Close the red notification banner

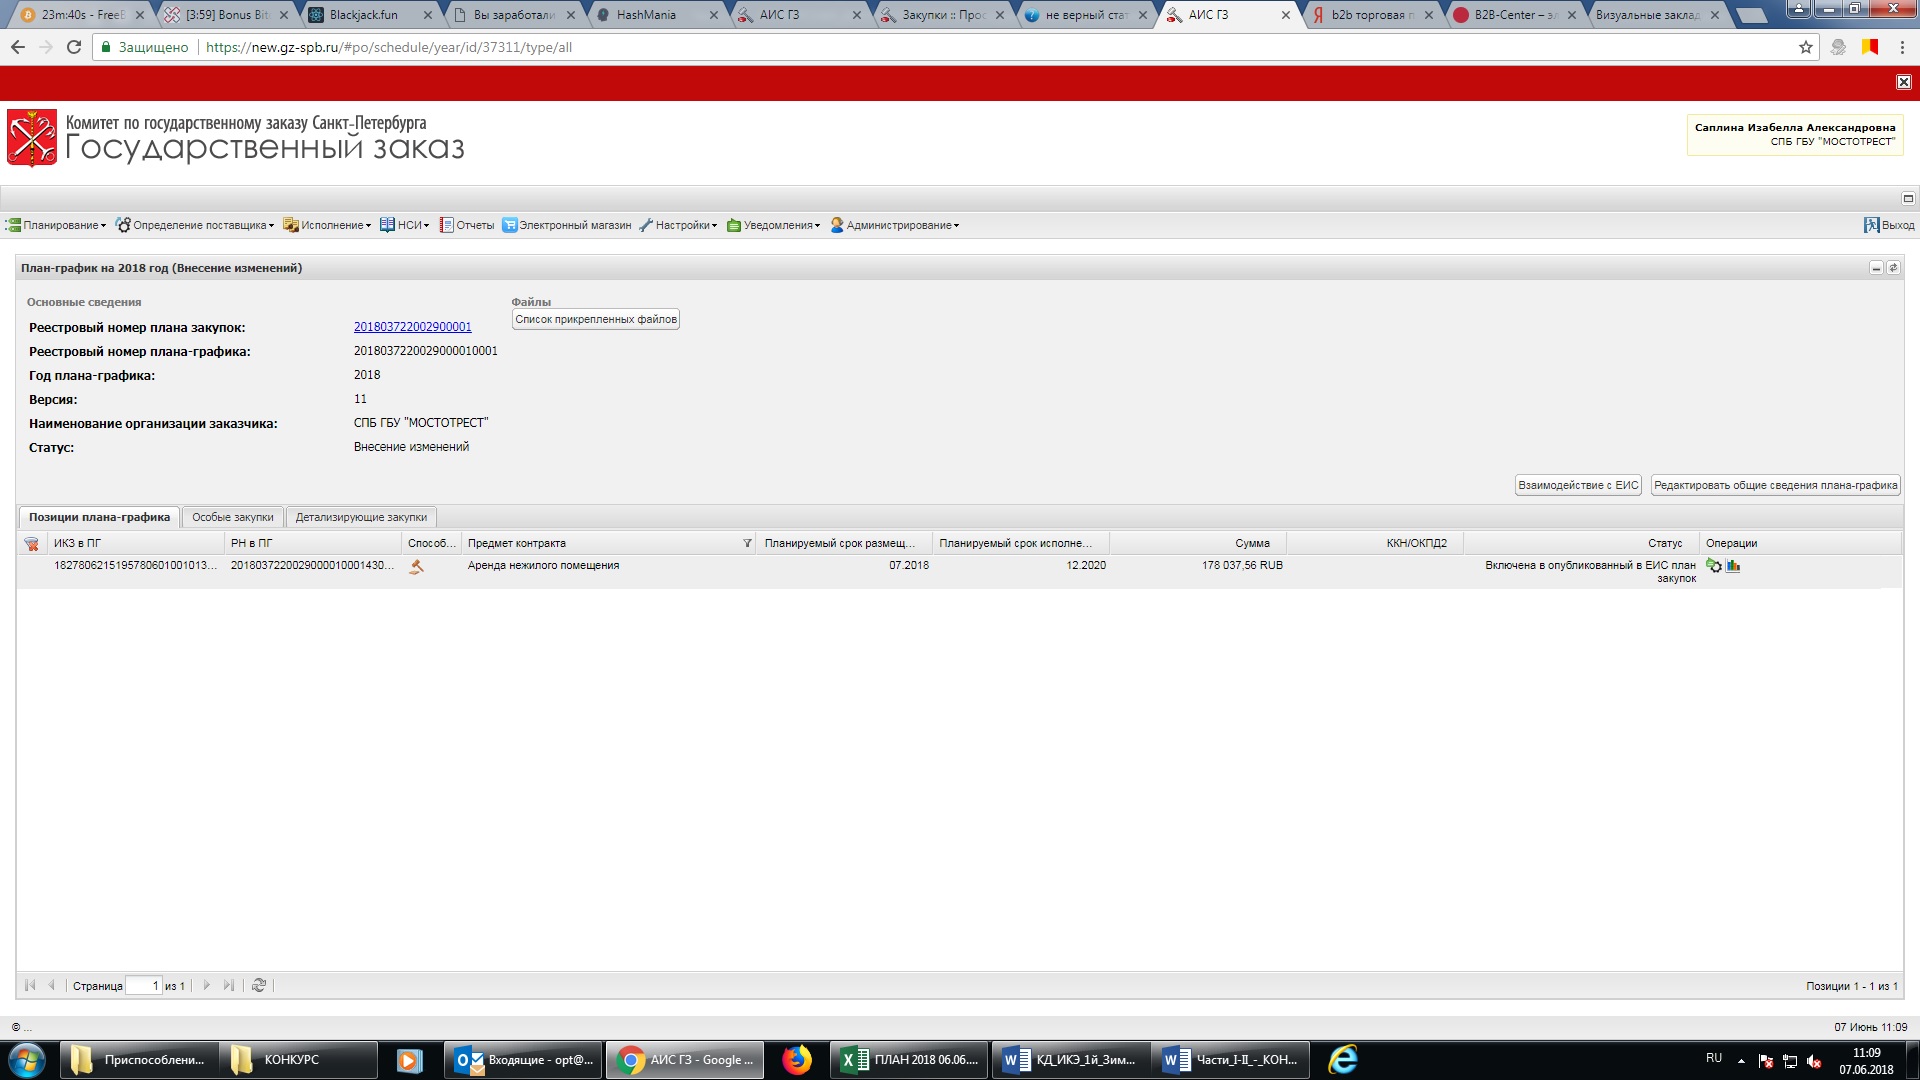(1904, 82)
